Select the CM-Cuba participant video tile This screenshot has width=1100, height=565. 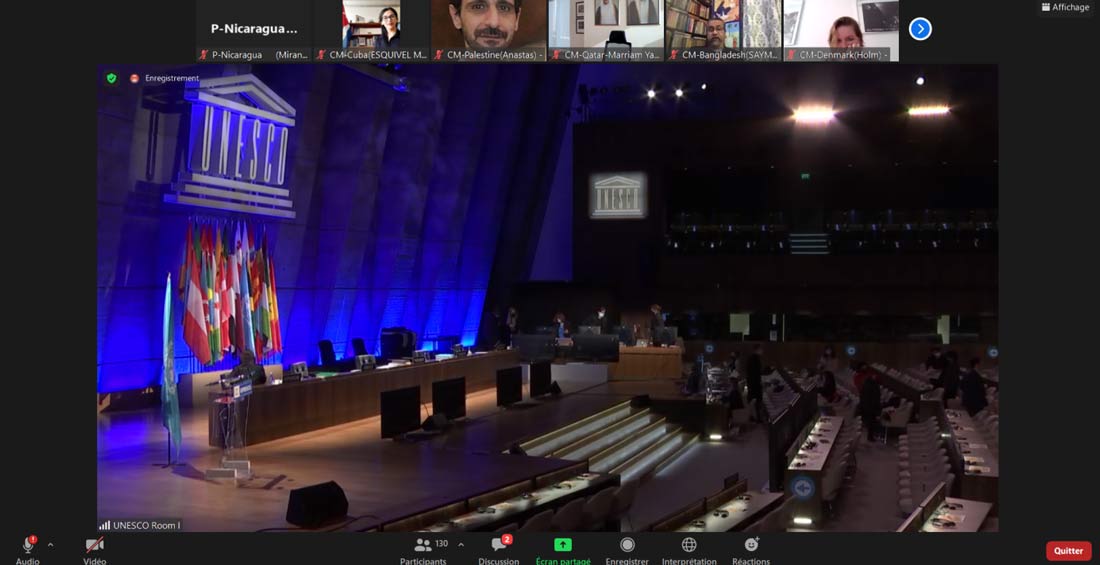click(372, 30)
